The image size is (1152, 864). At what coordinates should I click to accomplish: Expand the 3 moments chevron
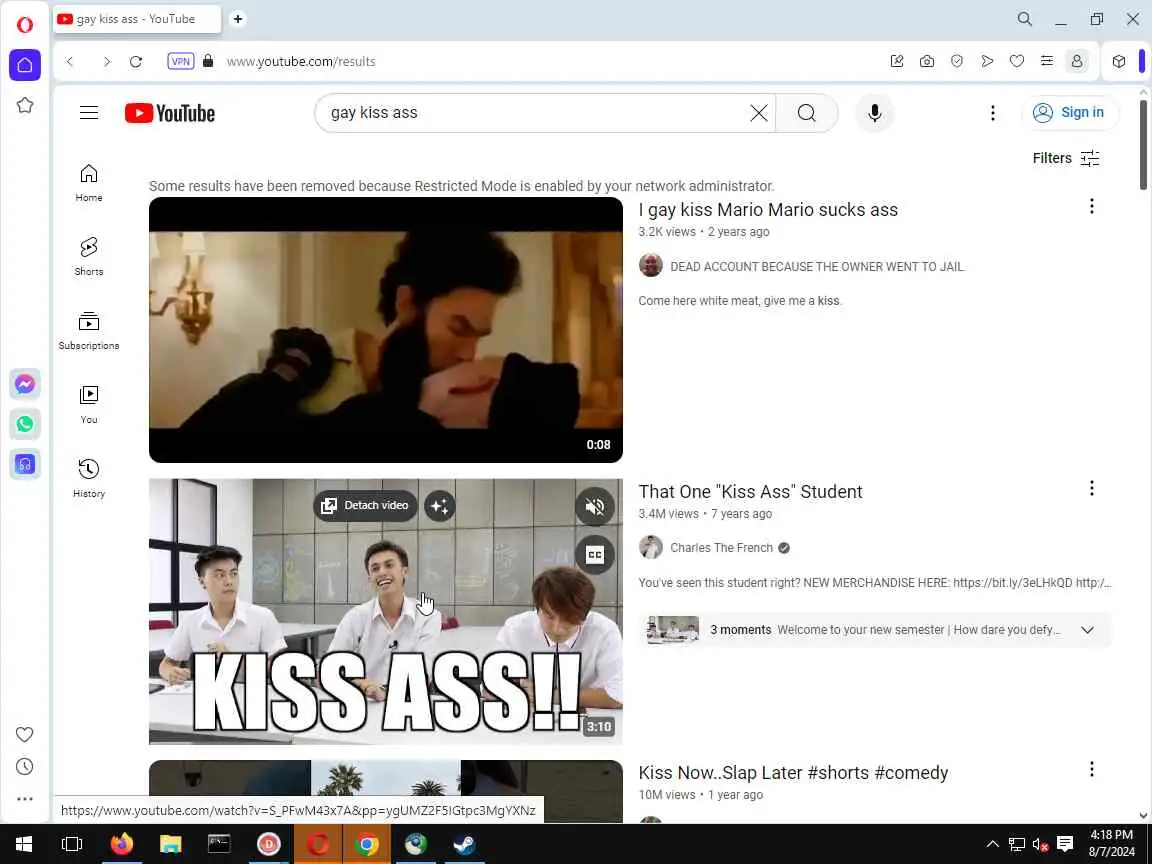point(1087,630)
